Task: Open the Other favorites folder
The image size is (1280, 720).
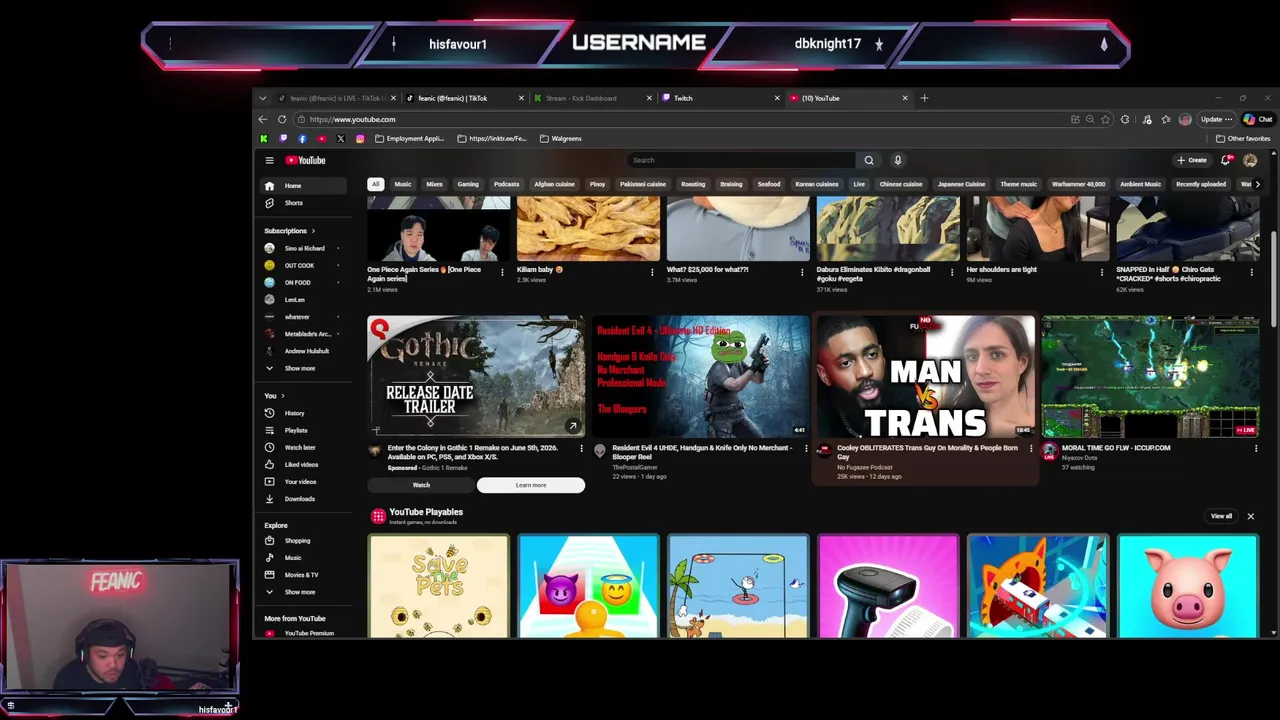Action: coord(1243,138)
